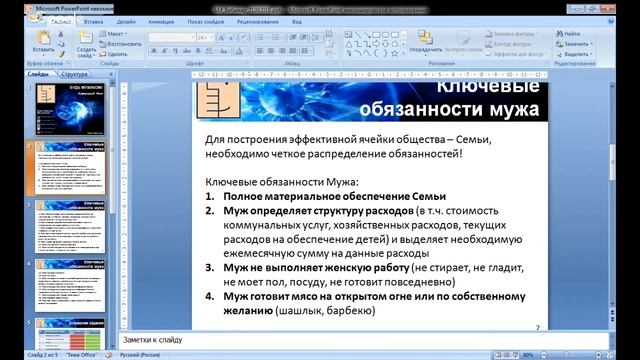The height and width of the screenshot is (360, 640).
Task: Open the Рецензирование (Review) ribbon tab
Action: [258, 22]
